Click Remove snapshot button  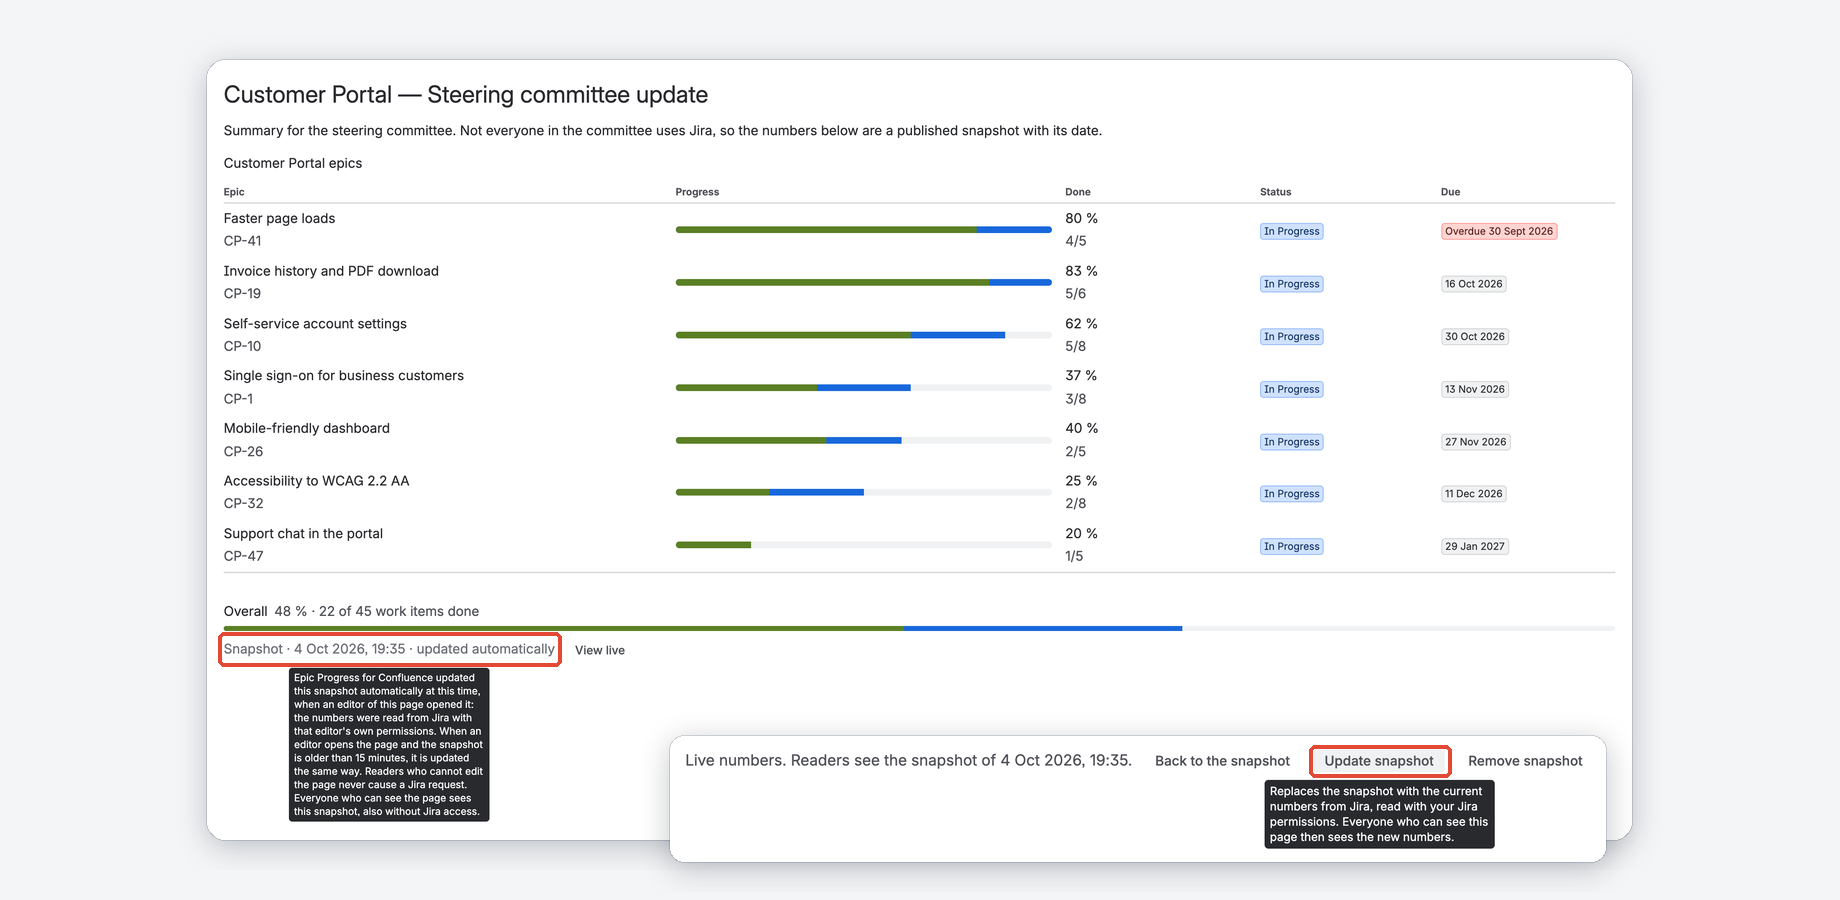[1525, 761]
